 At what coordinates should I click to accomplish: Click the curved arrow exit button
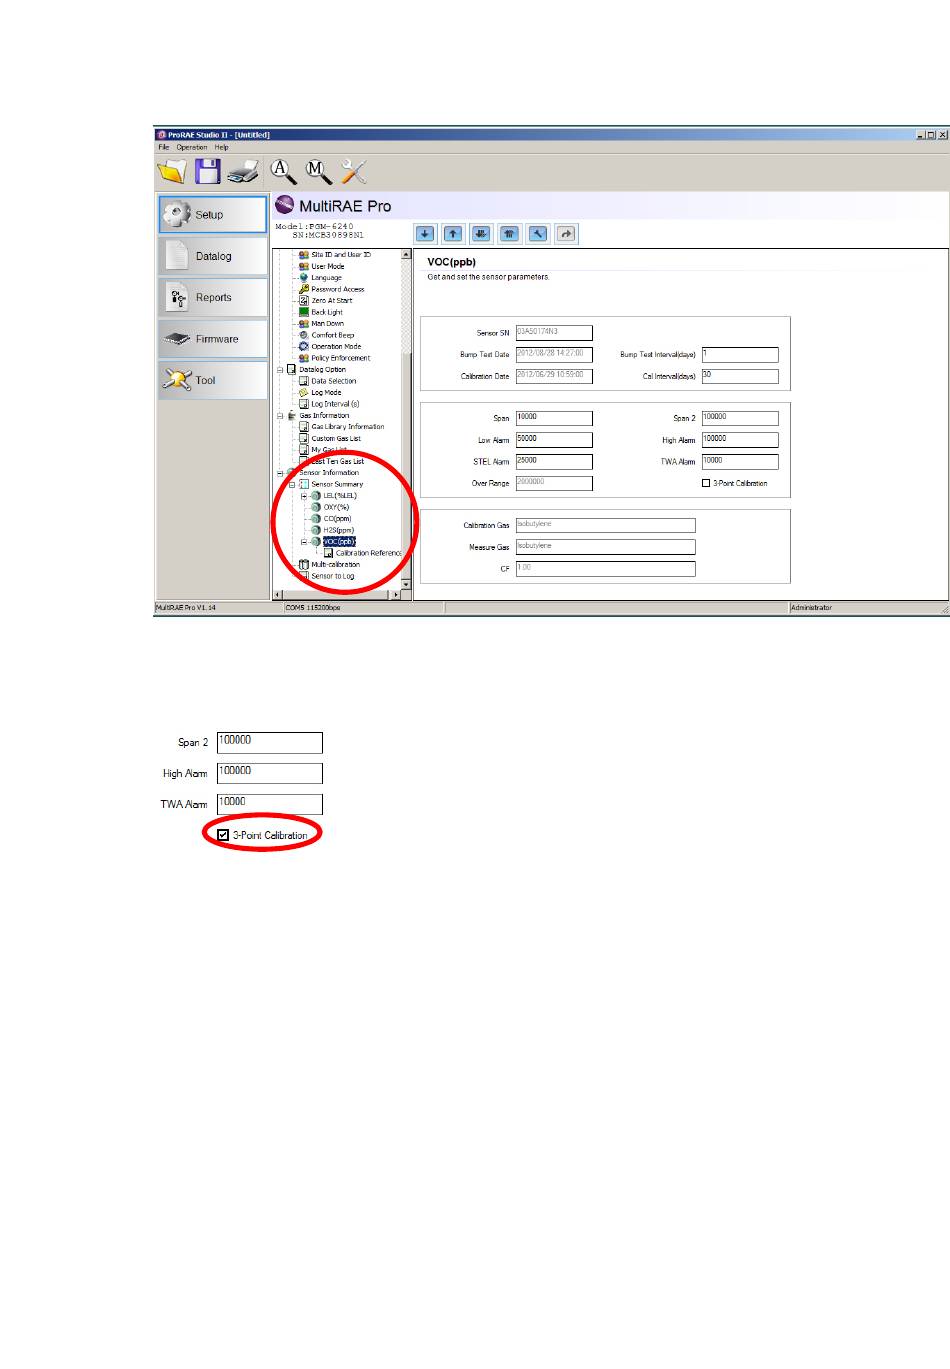(566, 234)
